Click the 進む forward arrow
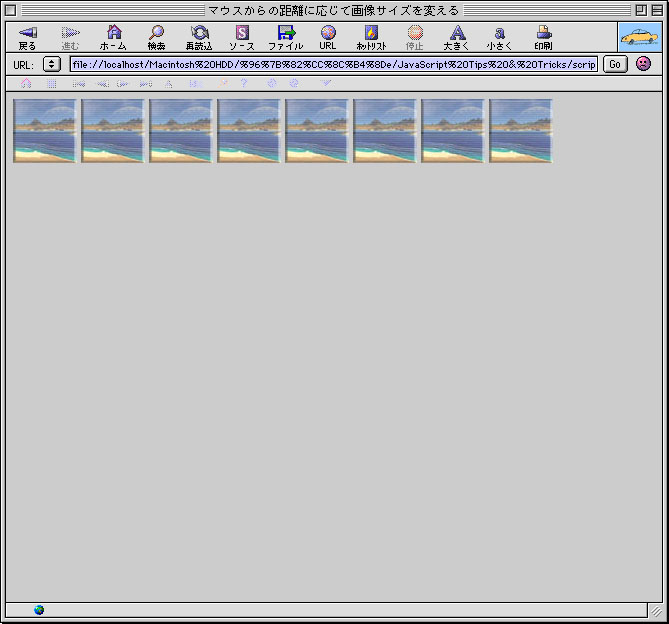This screenshot has width=669, height=624. pyautogui.click(x=70, y=38)
